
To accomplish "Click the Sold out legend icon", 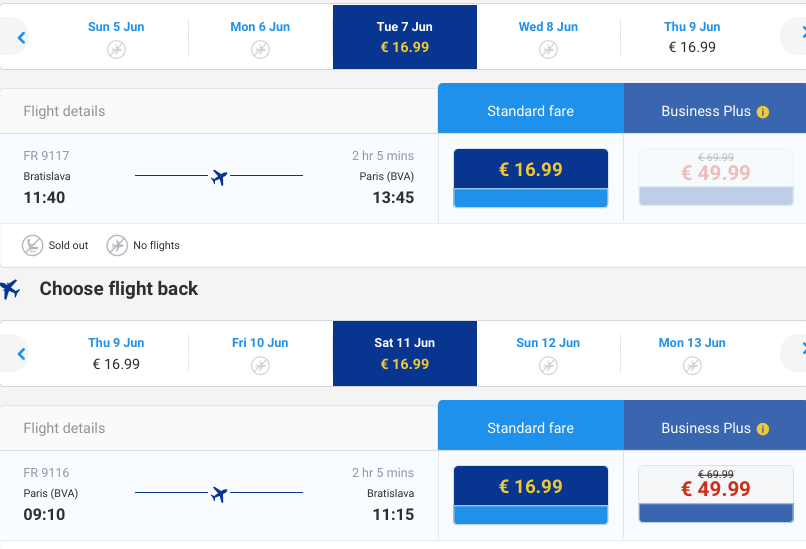I will pos(32,245).
